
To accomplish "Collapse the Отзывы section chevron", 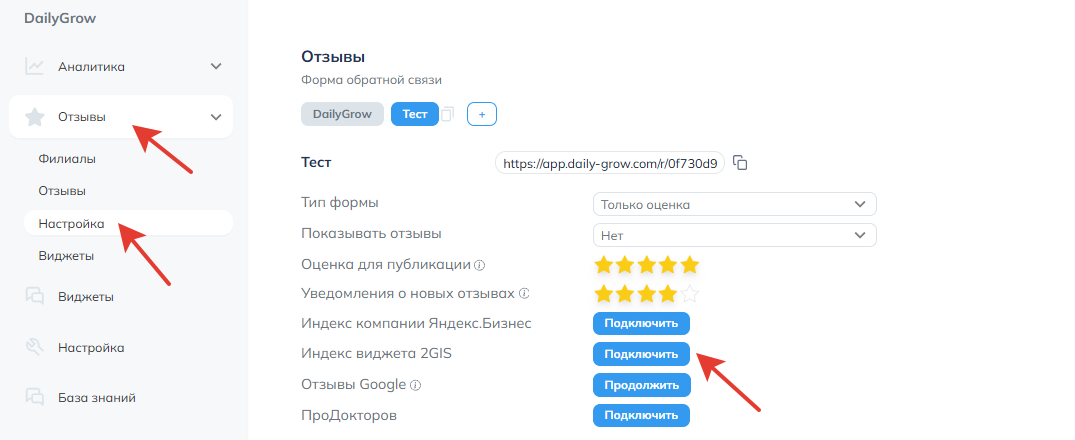I will 216,117.
